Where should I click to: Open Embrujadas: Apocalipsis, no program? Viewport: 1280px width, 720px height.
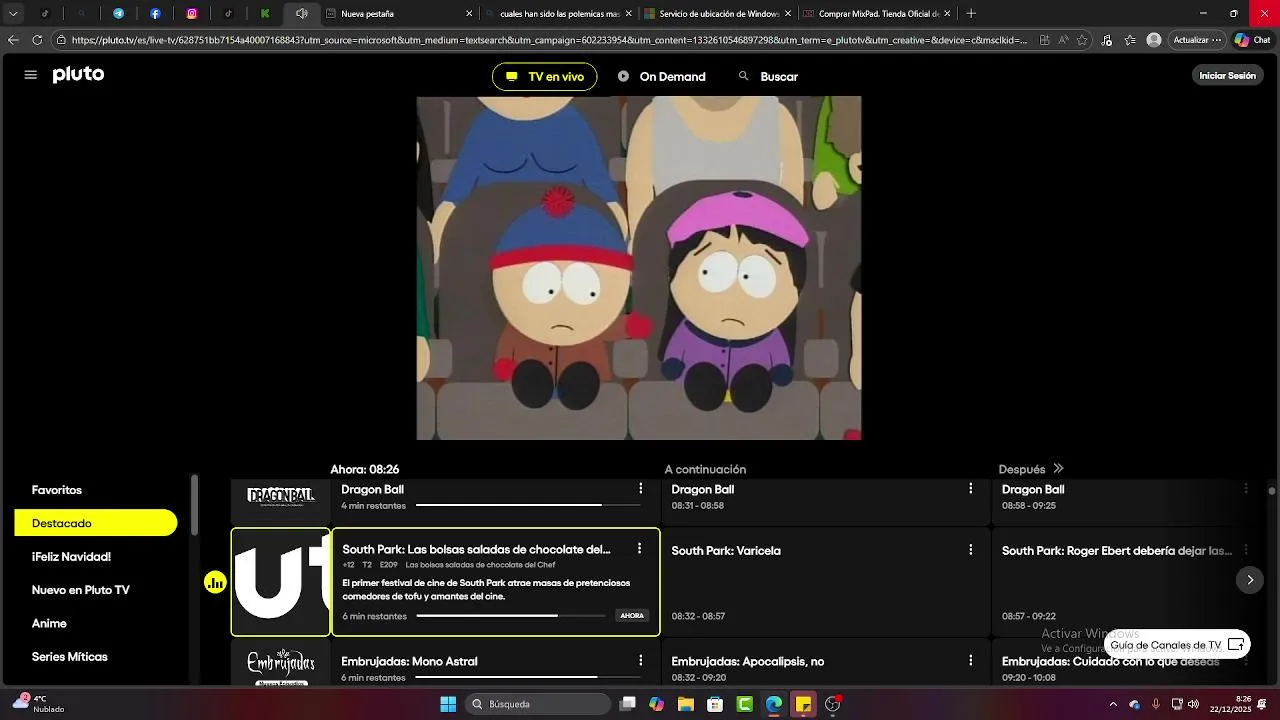pyautogui.click(x=826, y=664)
